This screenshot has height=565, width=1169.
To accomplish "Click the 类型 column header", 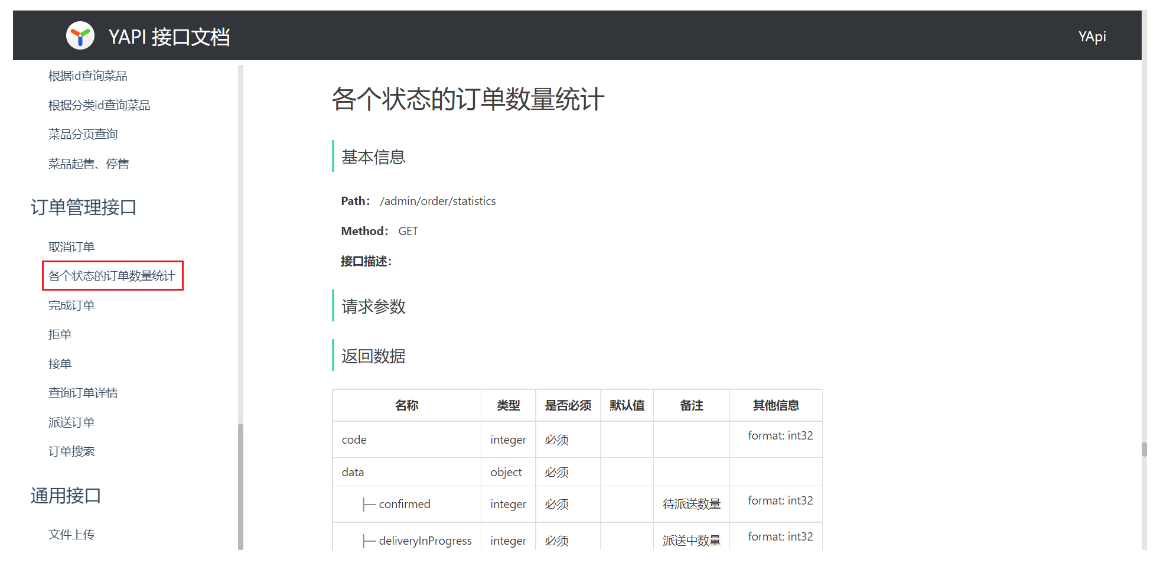I will [x=508, y=405].
